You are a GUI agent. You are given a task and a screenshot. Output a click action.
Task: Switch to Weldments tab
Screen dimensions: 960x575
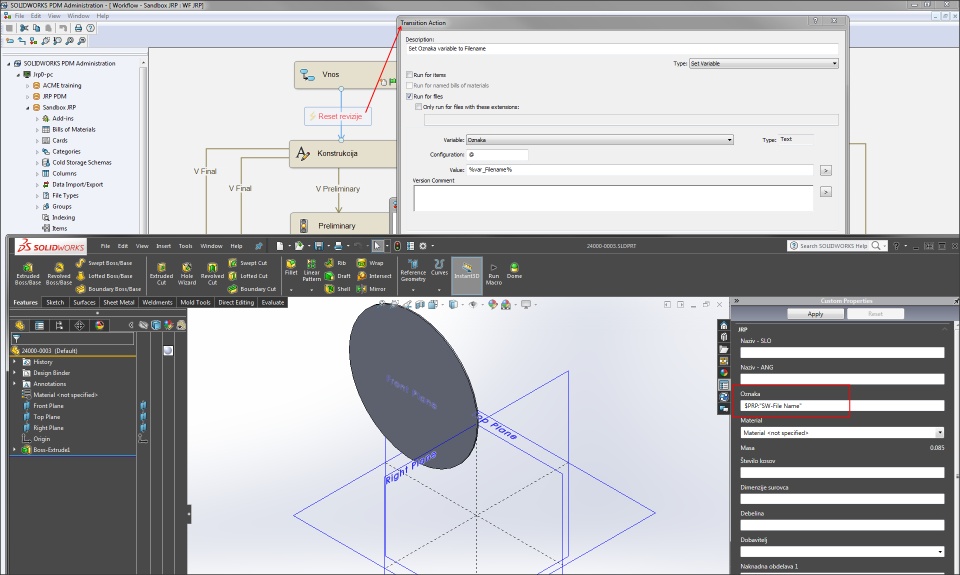pyautogui.click(x=157, y=303)
